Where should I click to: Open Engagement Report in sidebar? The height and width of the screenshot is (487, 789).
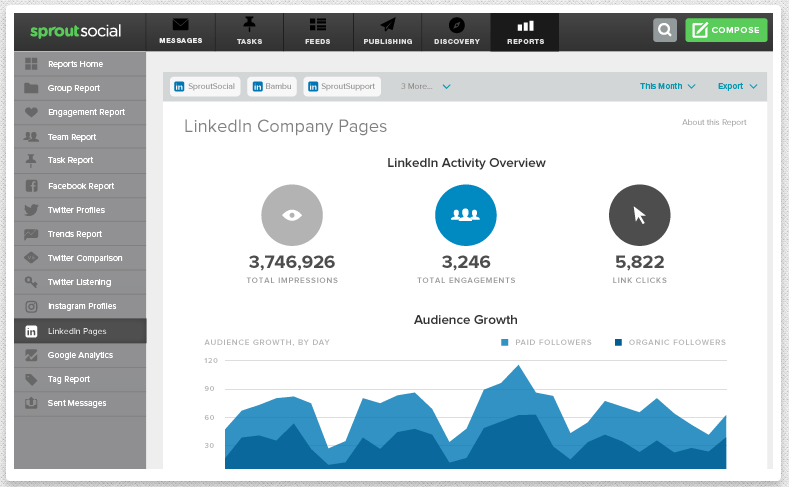point(80,112)
